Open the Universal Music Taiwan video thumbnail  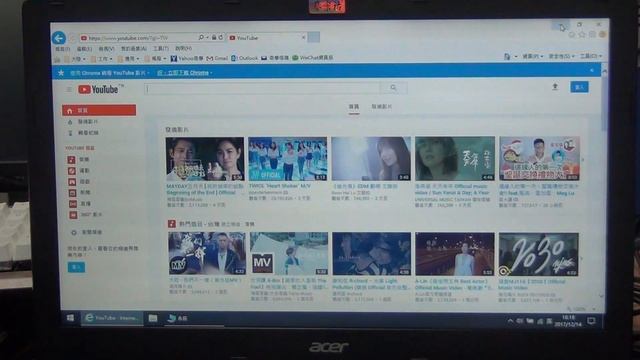coord(455,158)
